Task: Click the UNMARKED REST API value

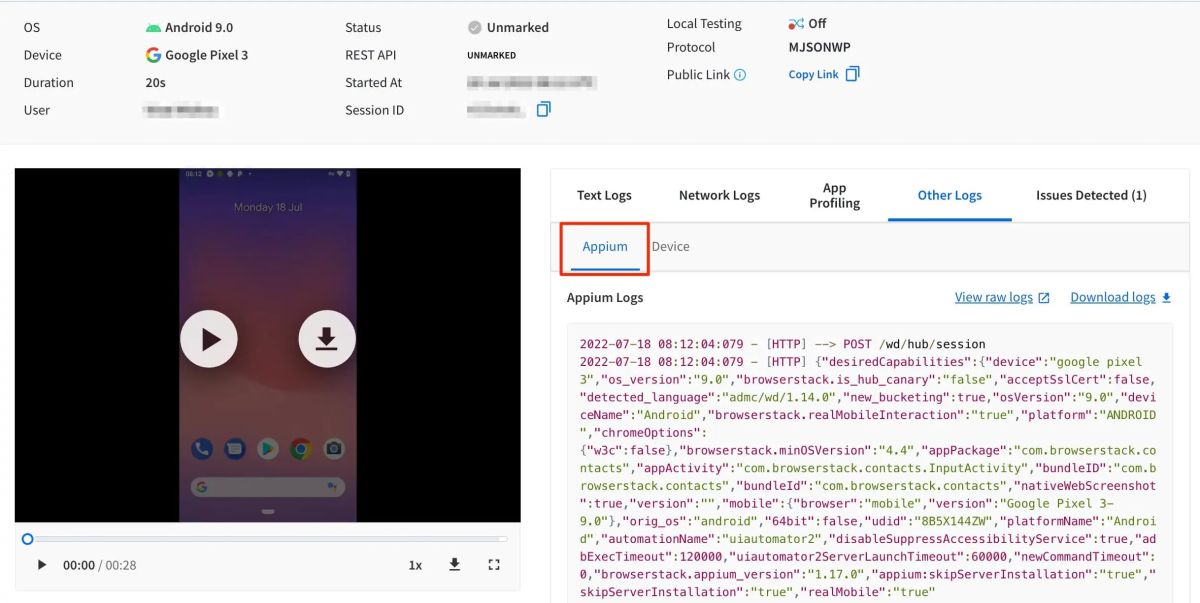Action: (x=491, y=56)
